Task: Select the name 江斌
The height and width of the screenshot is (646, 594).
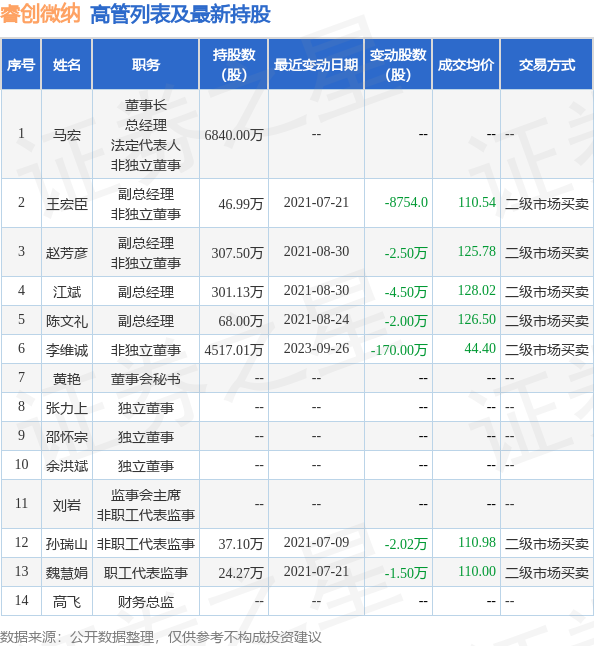Action: pyautogui.click(x=67, y=292)
